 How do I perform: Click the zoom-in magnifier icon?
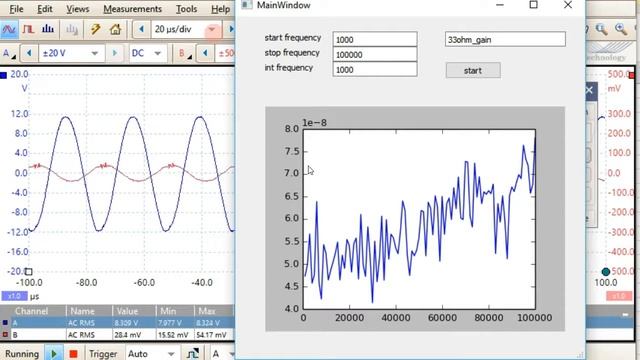(x=621, y=29)
